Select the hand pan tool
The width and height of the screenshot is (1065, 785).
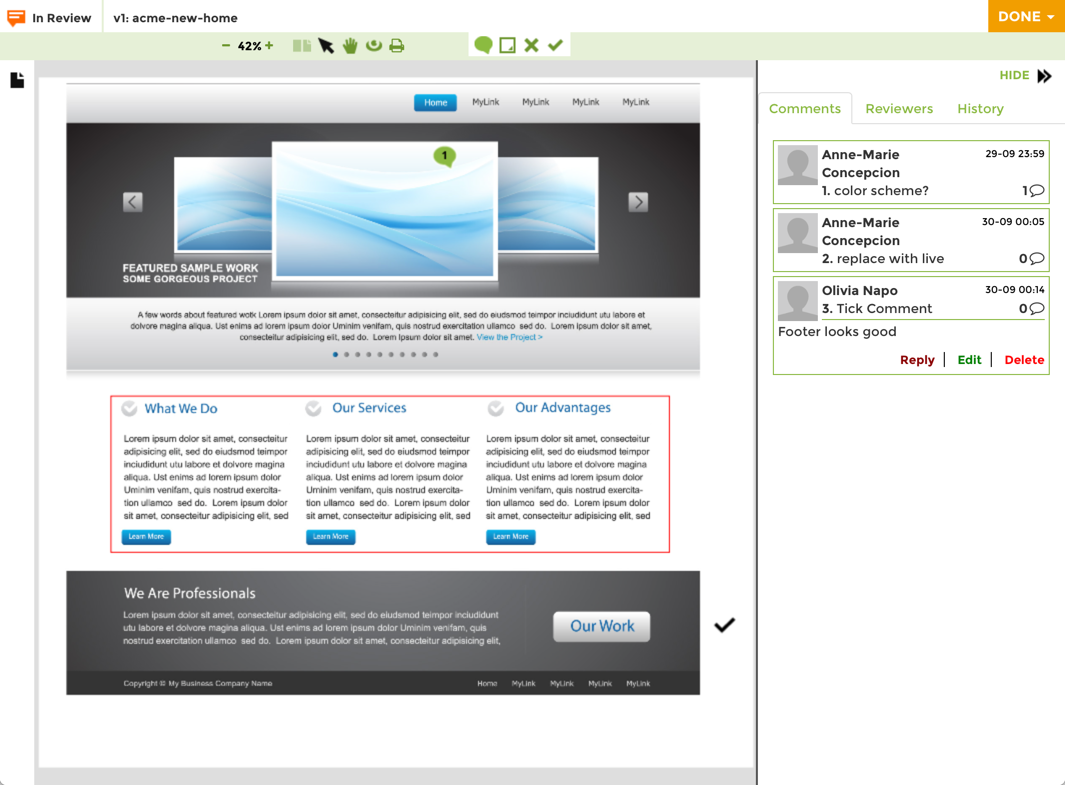[350, 45]
